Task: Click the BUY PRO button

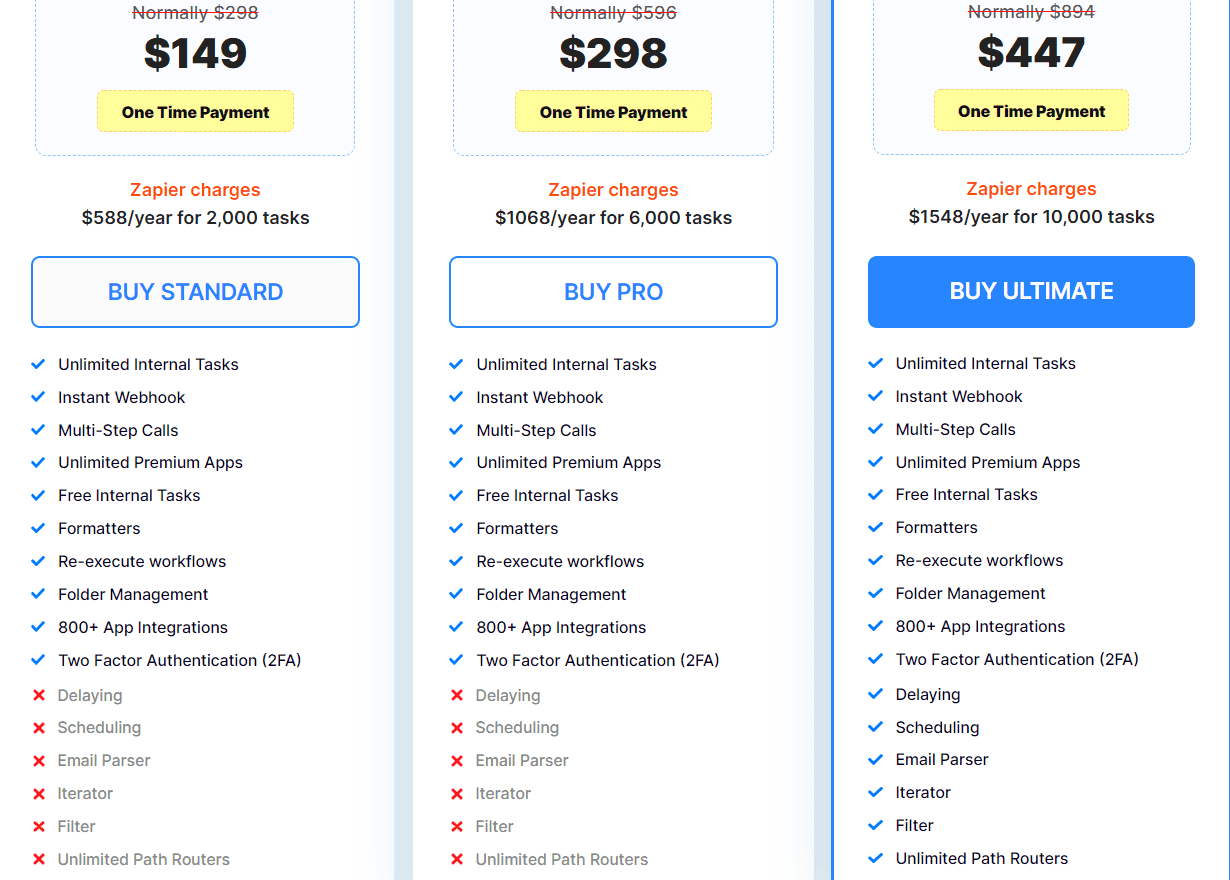Action: 613,292
